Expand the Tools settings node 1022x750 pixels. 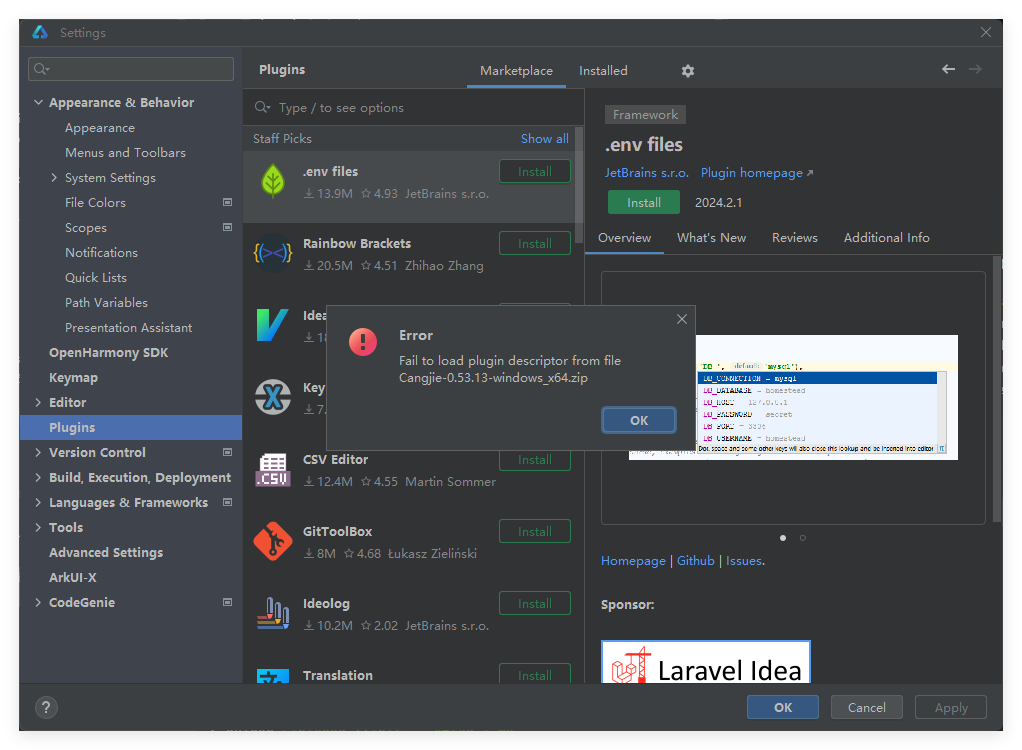38,527
